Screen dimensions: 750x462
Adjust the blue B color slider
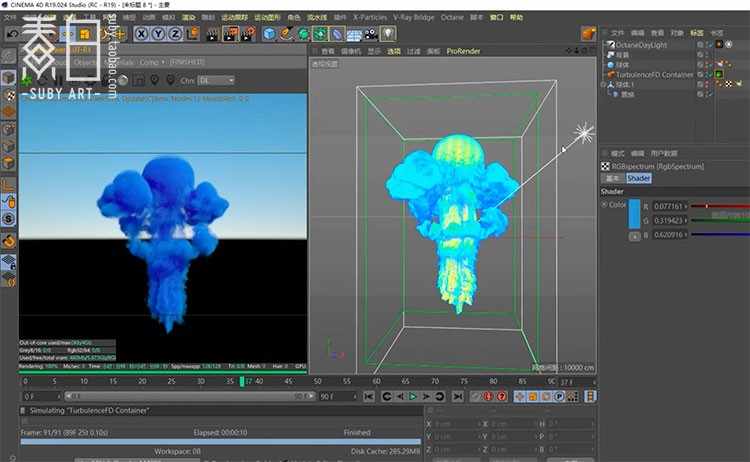click(720, 235)
